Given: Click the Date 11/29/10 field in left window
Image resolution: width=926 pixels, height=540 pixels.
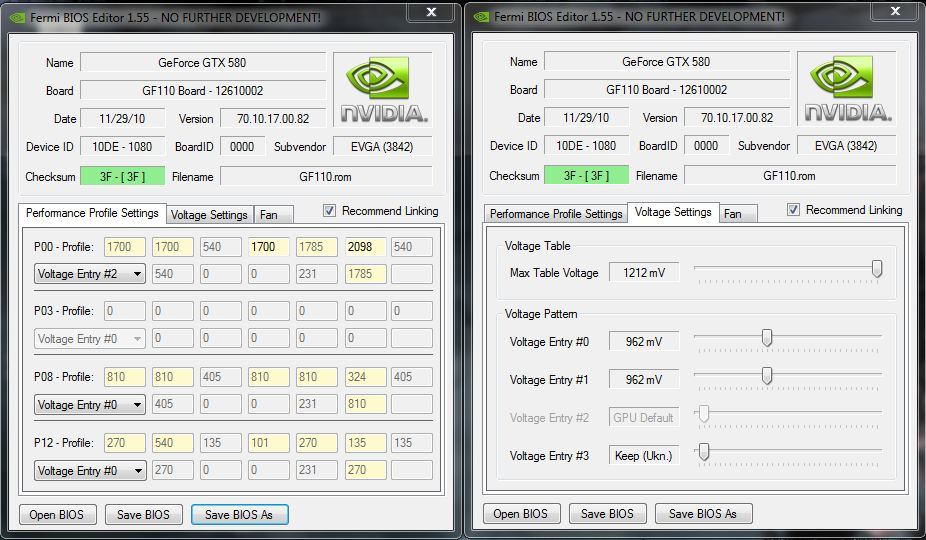Looking at the screenshot, I should point(122,118).
